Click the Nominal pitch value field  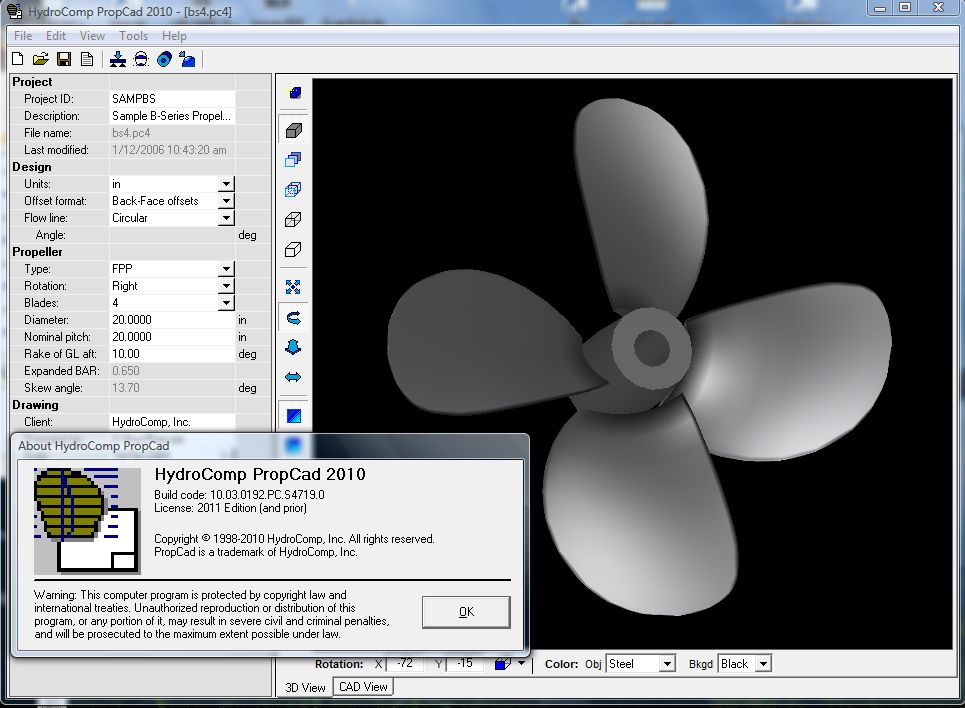[x=172, y=337]
